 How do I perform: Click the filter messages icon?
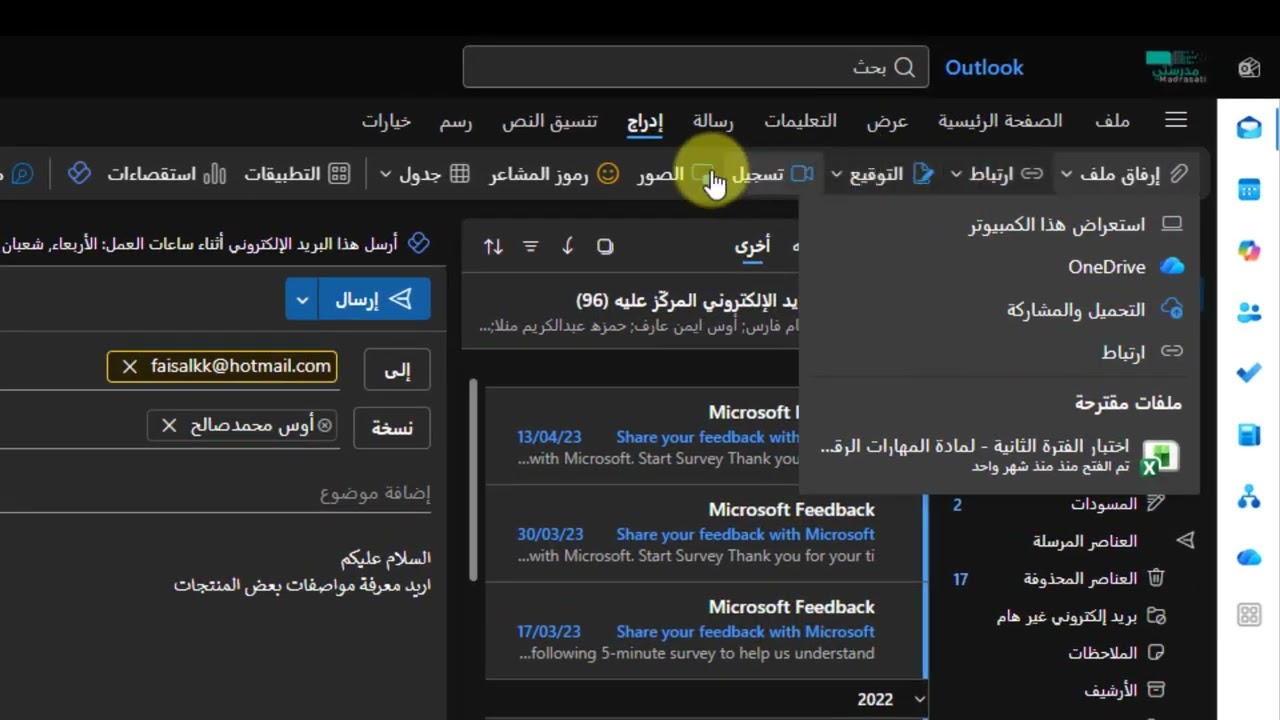(x=530, y=246)
